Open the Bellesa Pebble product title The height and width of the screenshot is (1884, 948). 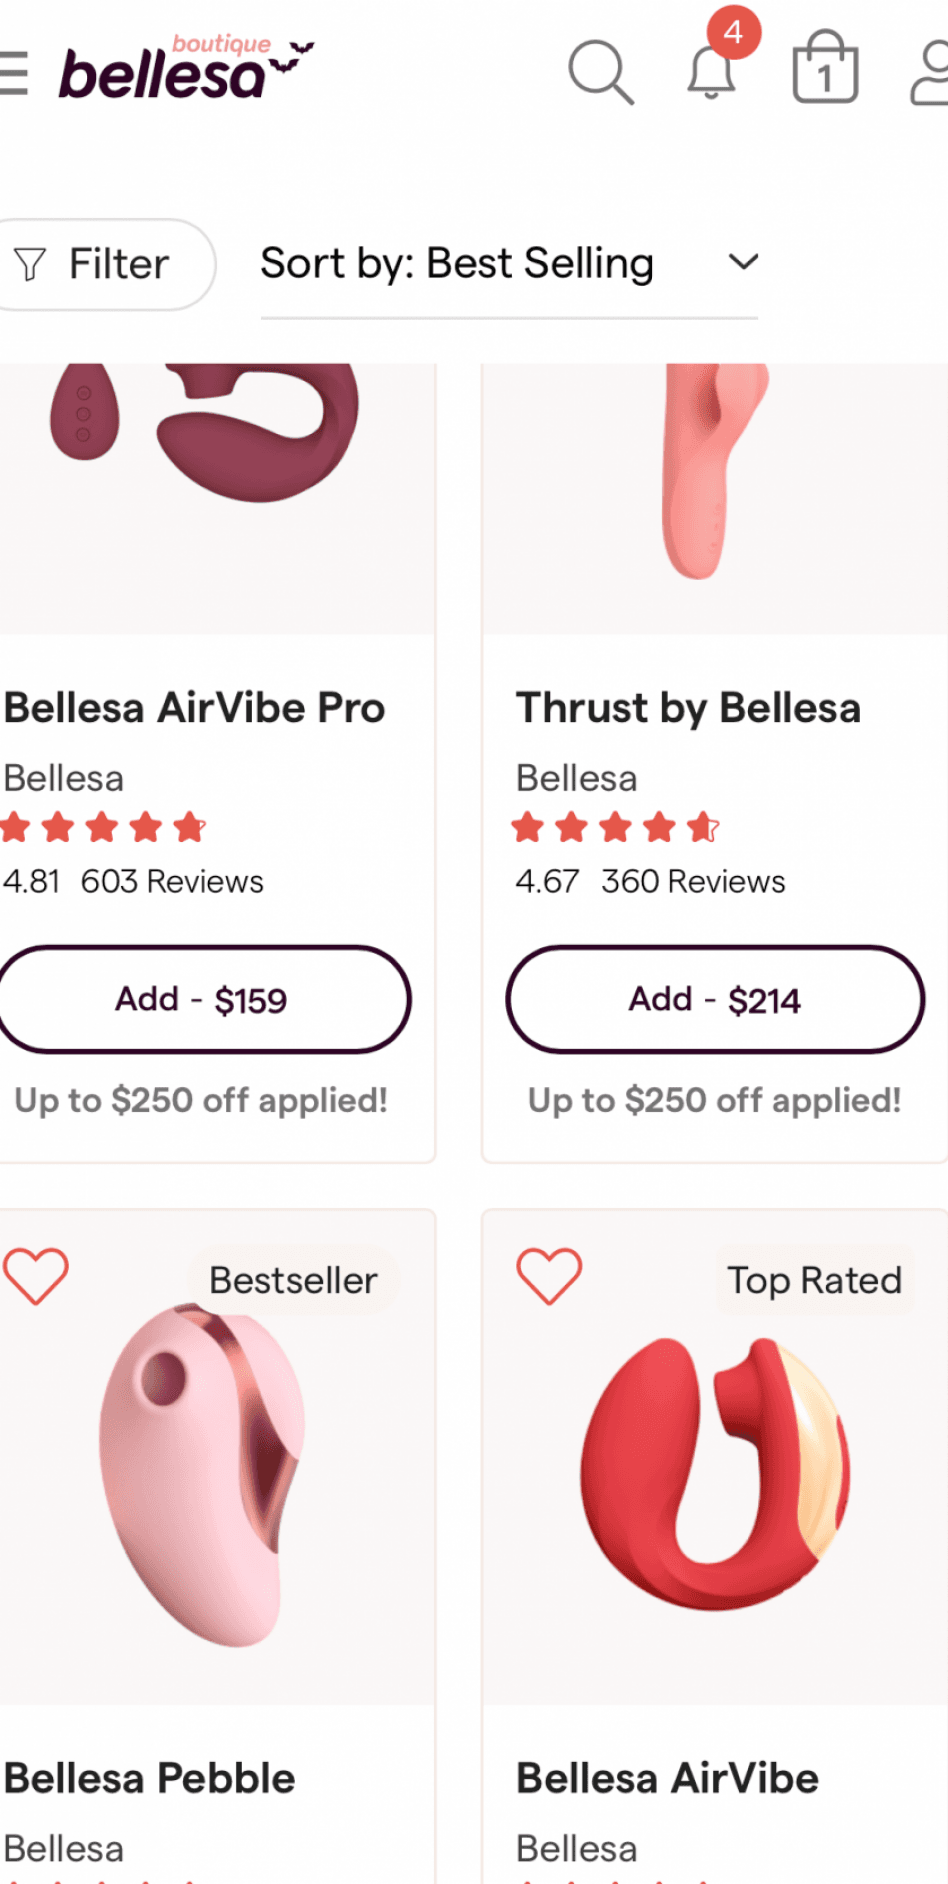(x=150, y=1778)
